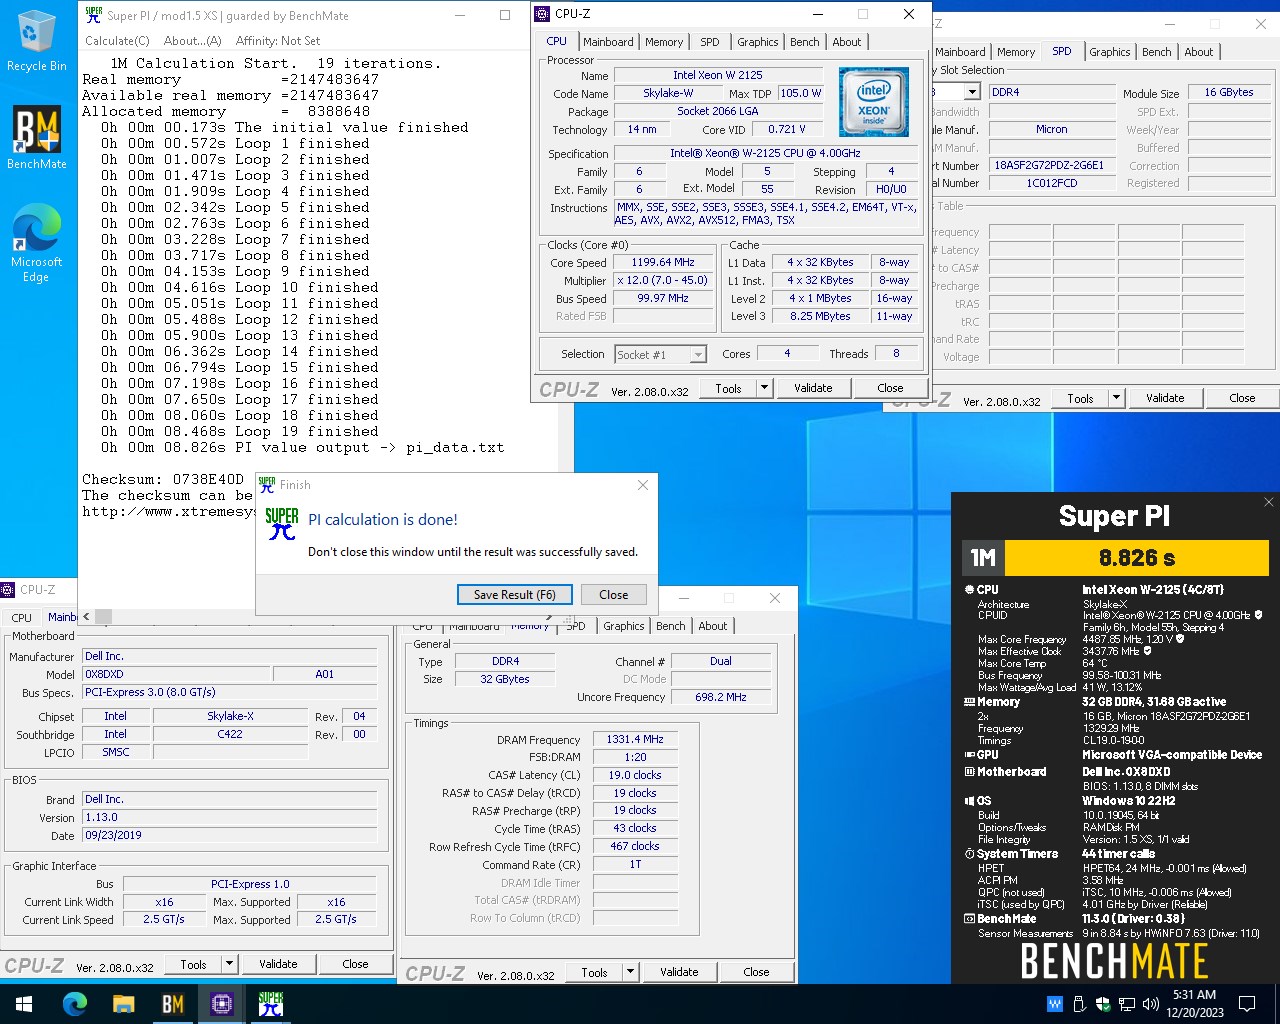This screenshot has width=1280, height=1024.
Task: Switch to Super PI via the taskbar icon
Action: pos(271,1003)
